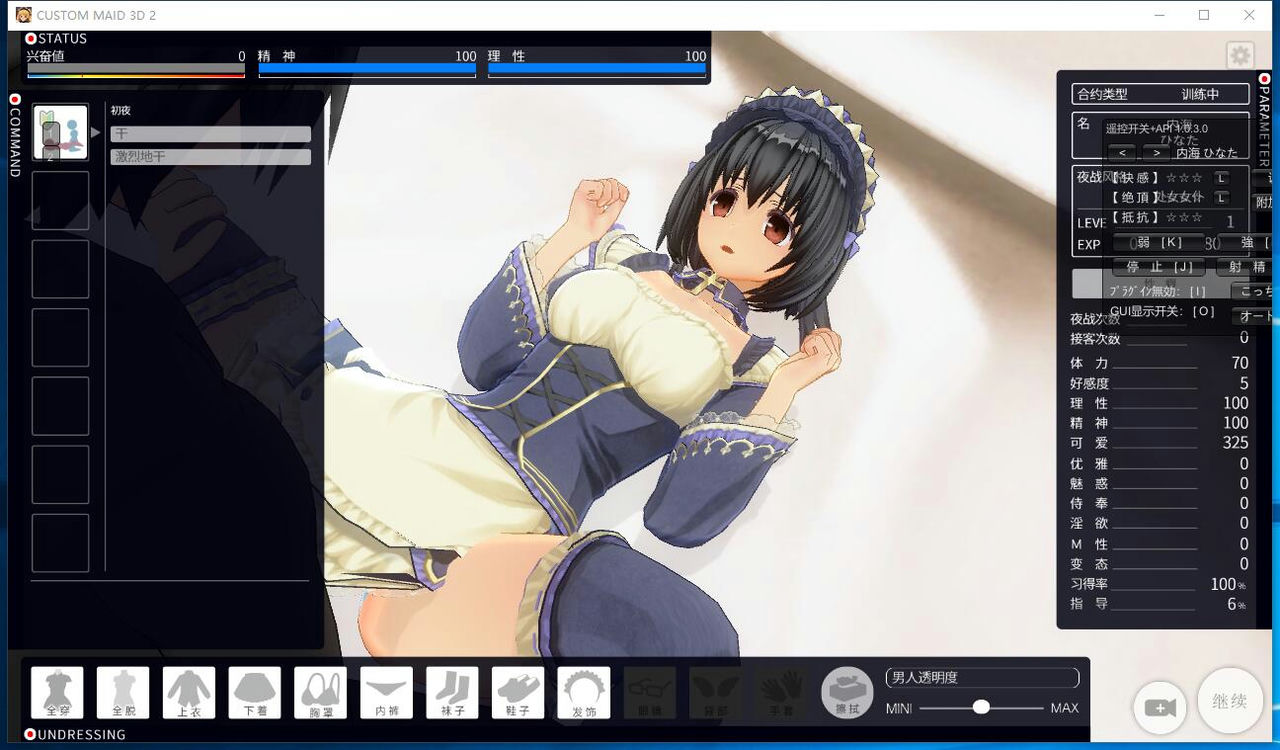Open the camera recording icon
The width and height of the screenshot is (1280, 750).
(1160, 708)
